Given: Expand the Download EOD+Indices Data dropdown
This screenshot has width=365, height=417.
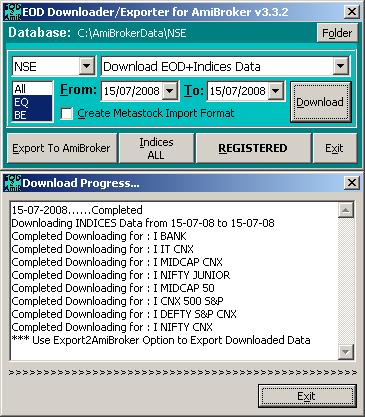Looking at the screenshot, I should (341, 66).
